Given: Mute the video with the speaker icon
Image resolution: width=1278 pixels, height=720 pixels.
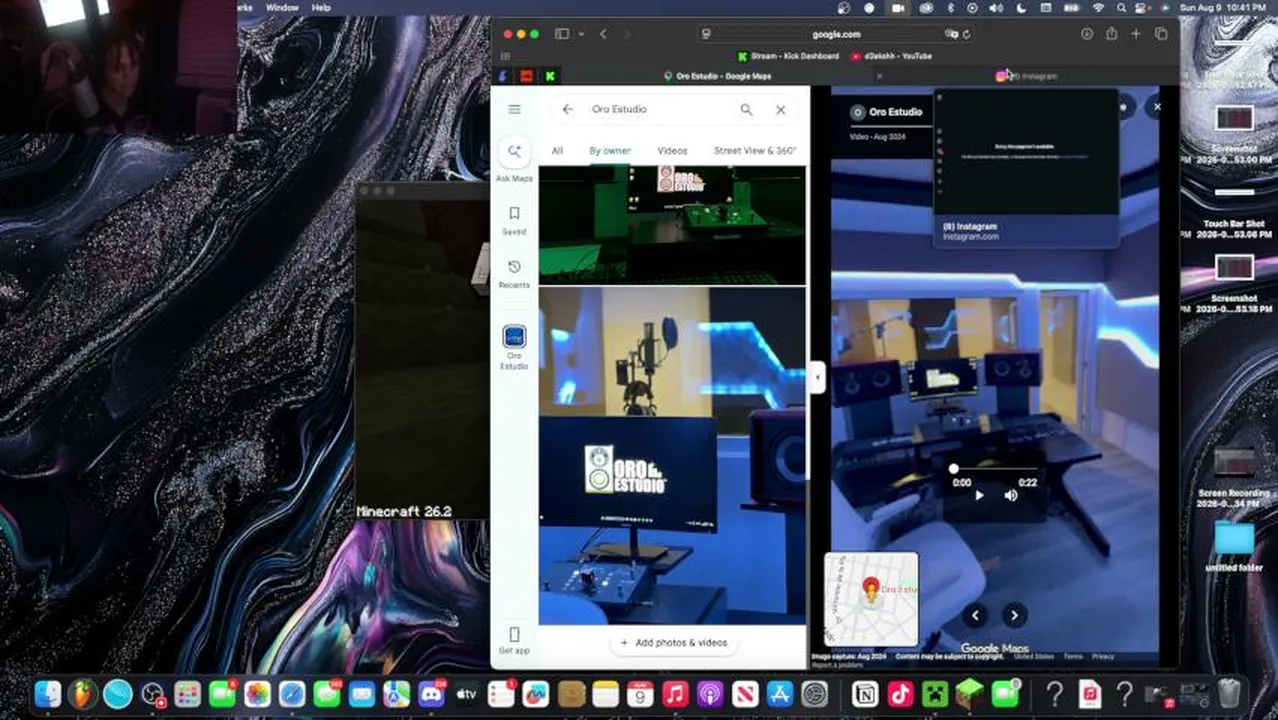Looking at the screenshot, I should tap(1011, 495).
